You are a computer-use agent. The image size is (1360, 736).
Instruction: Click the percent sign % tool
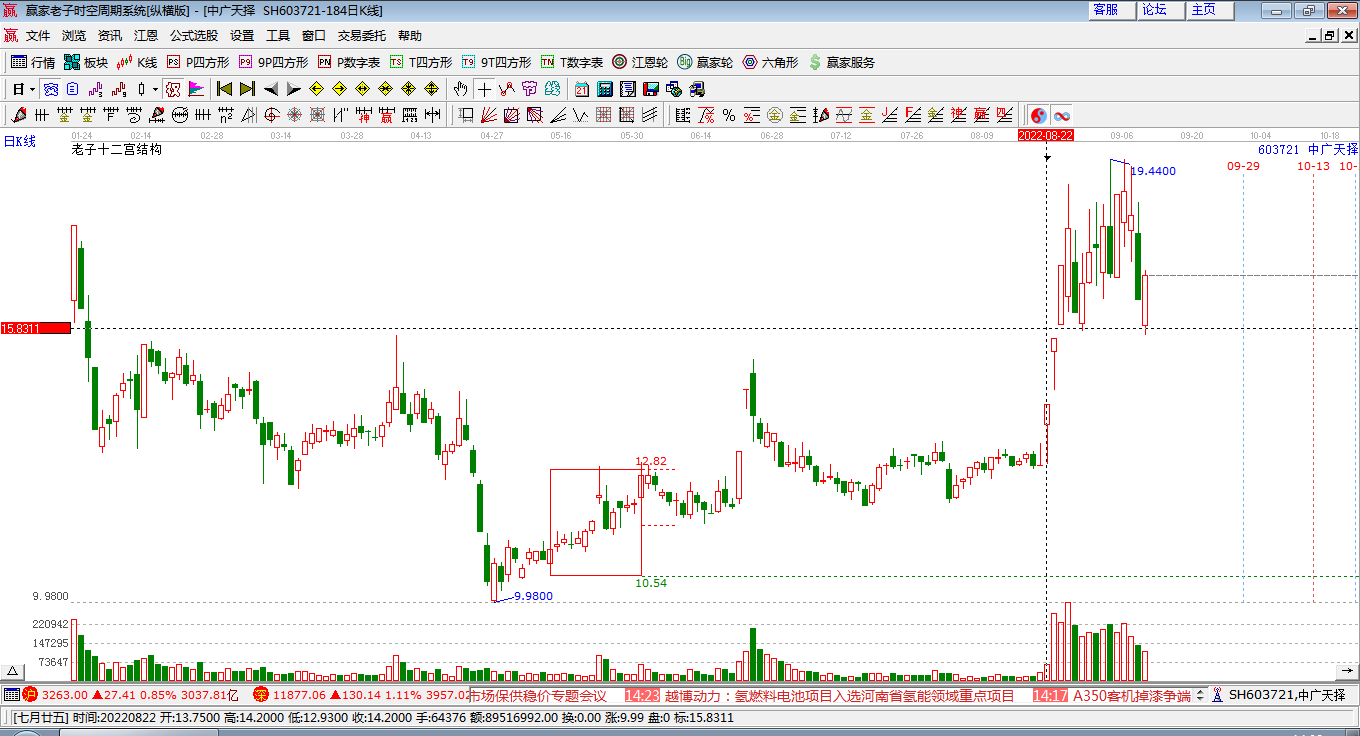point(729,115)
